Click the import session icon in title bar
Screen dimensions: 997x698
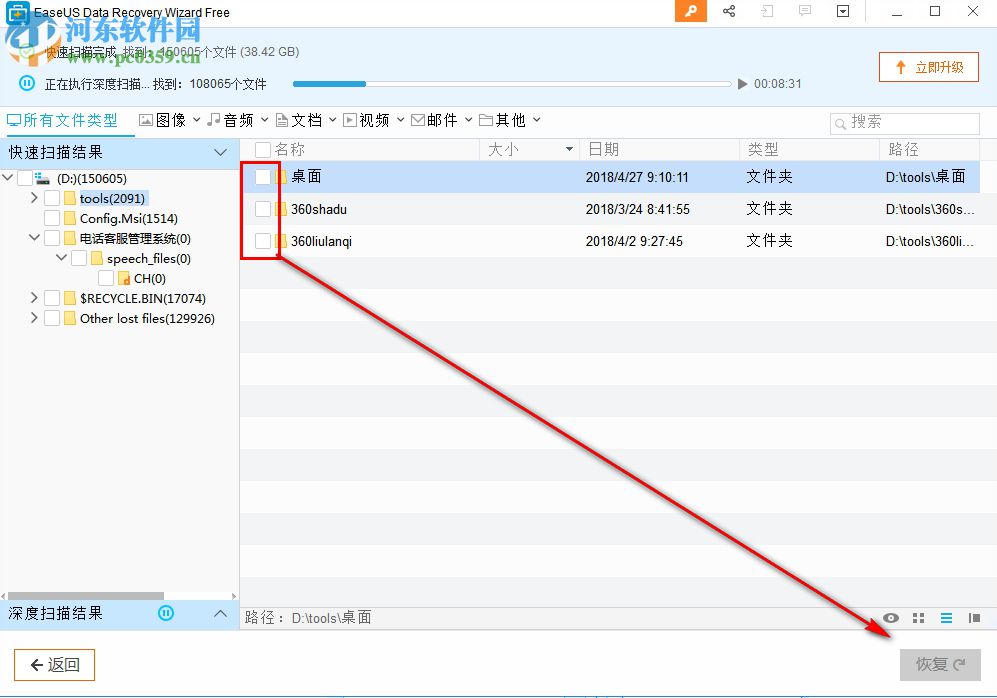pos(766,12)
